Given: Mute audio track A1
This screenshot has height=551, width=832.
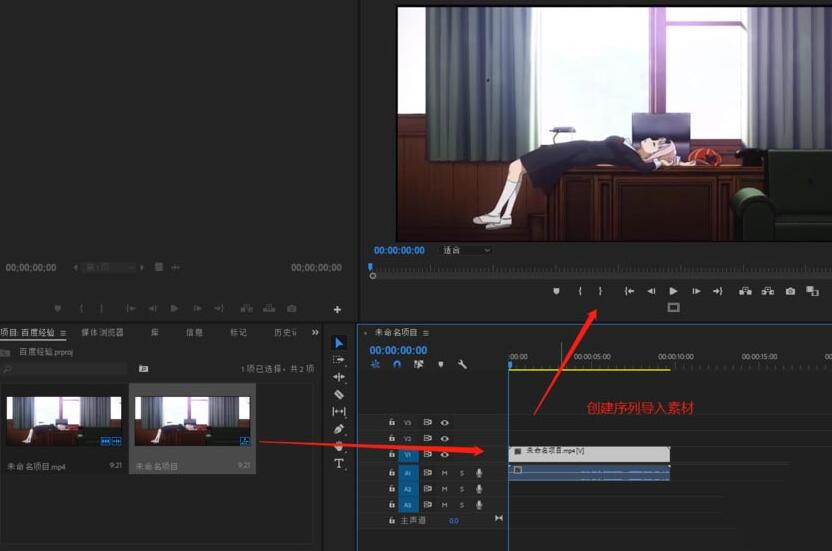Looking at the screenshot, I should tap(445, 472).
